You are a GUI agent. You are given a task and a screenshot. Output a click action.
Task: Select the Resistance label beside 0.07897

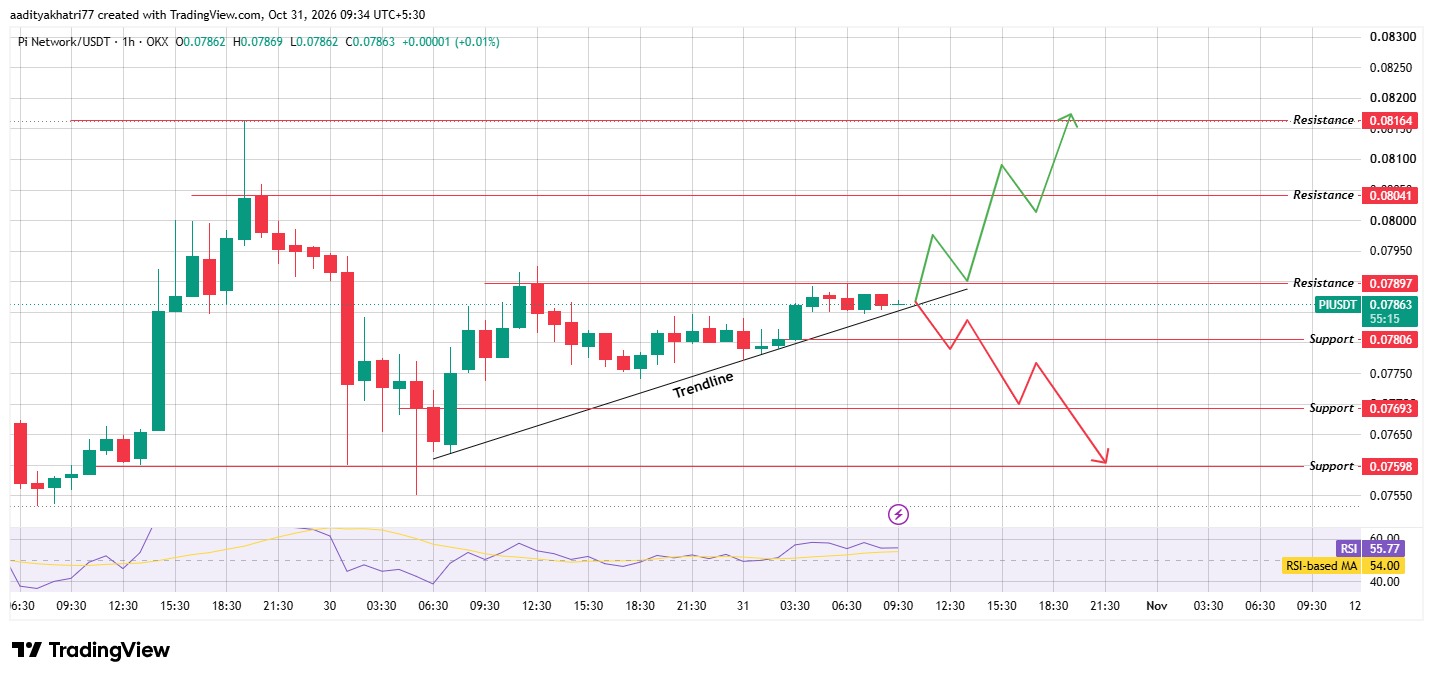pos(1323,283)
